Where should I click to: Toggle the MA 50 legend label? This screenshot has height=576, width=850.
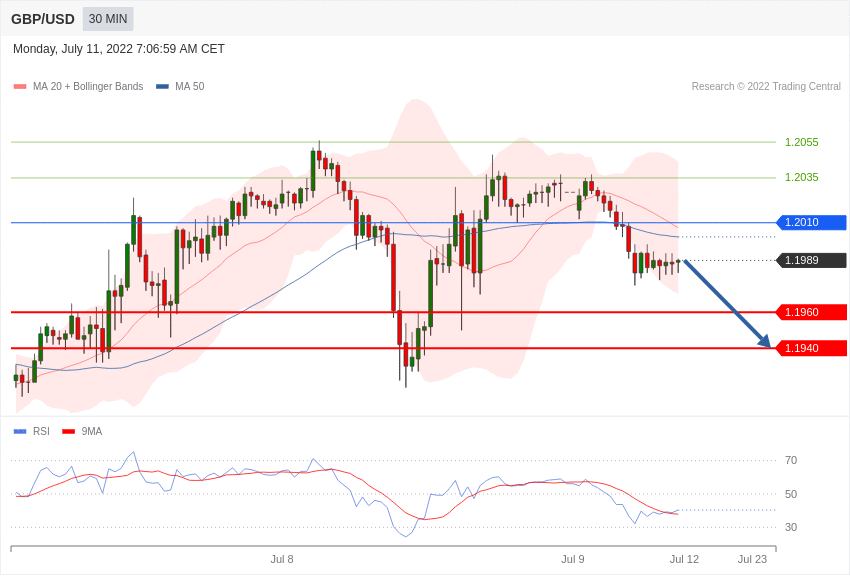point(190,87)
